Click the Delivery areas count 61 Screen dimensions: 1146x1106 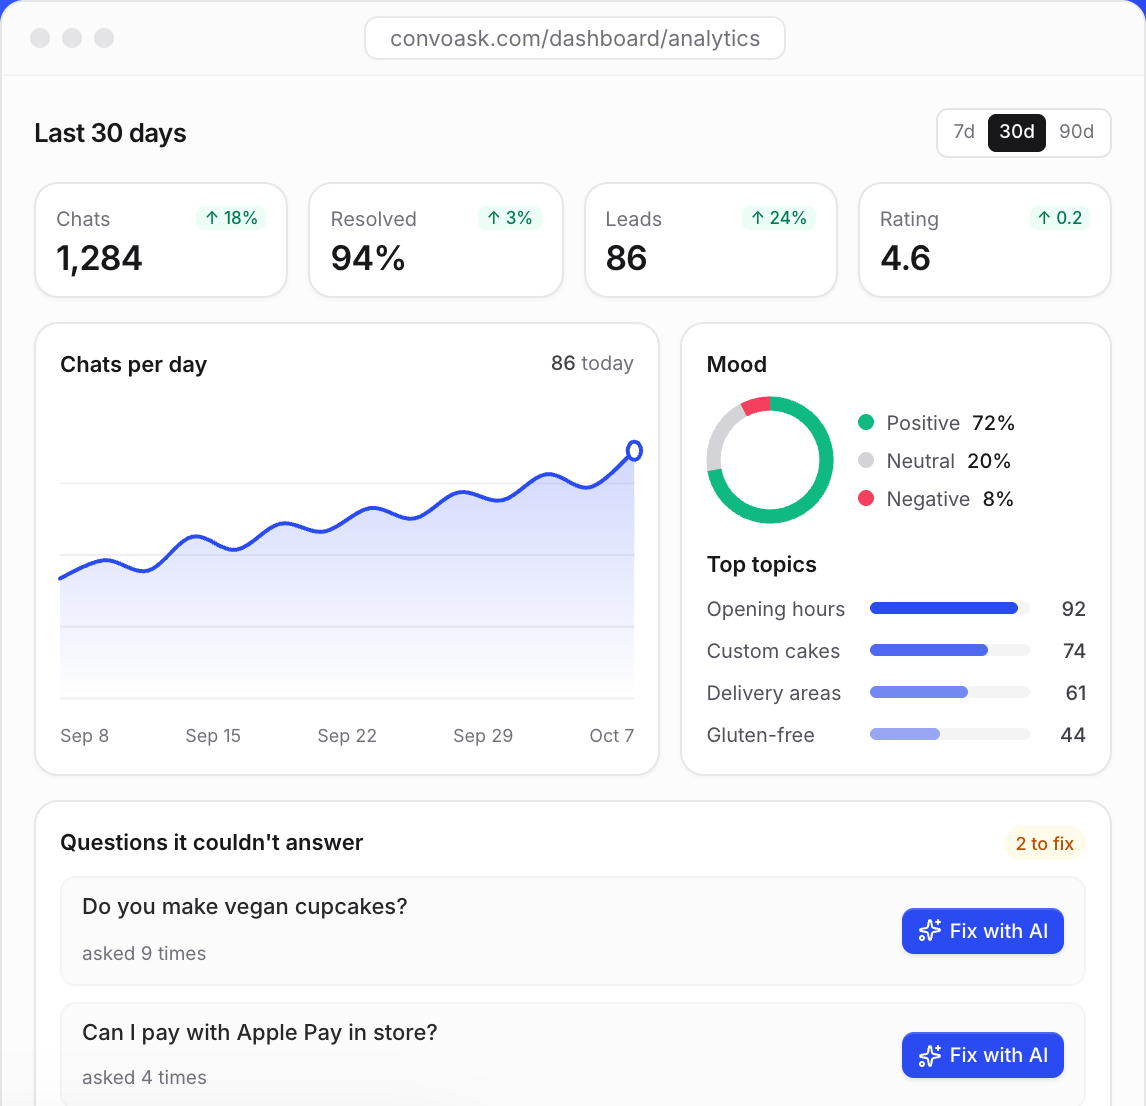(1075, 692)
